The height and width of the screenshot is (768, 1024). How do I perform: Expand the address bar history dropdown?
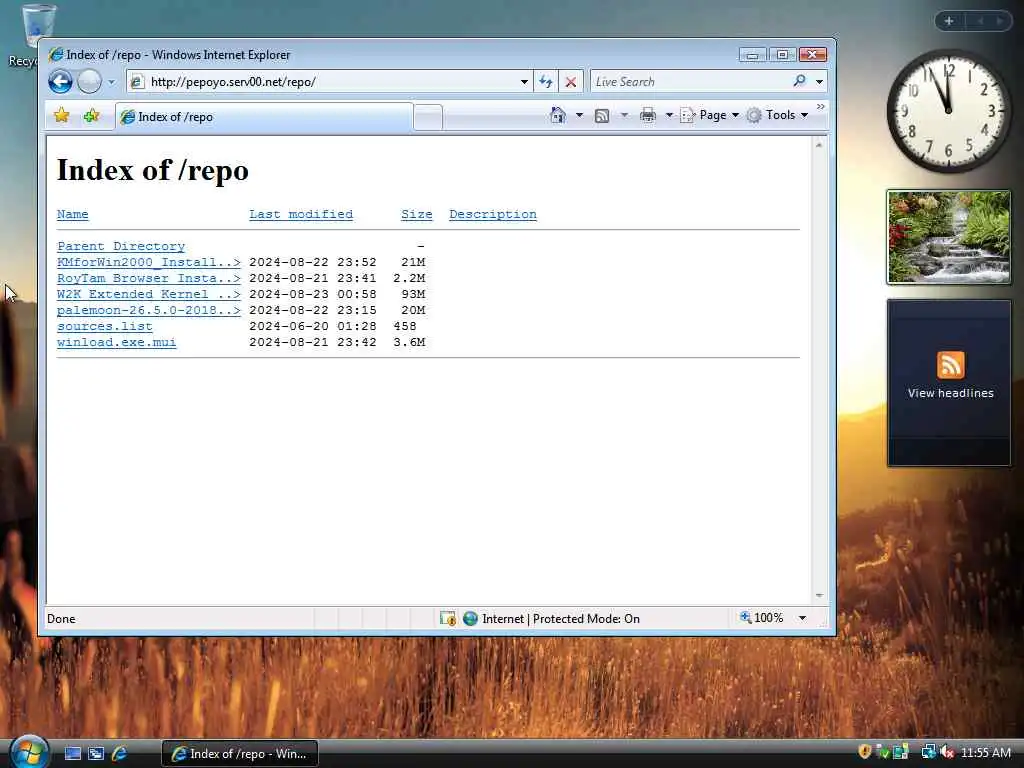pyautogui.click(x=524, y=82)
